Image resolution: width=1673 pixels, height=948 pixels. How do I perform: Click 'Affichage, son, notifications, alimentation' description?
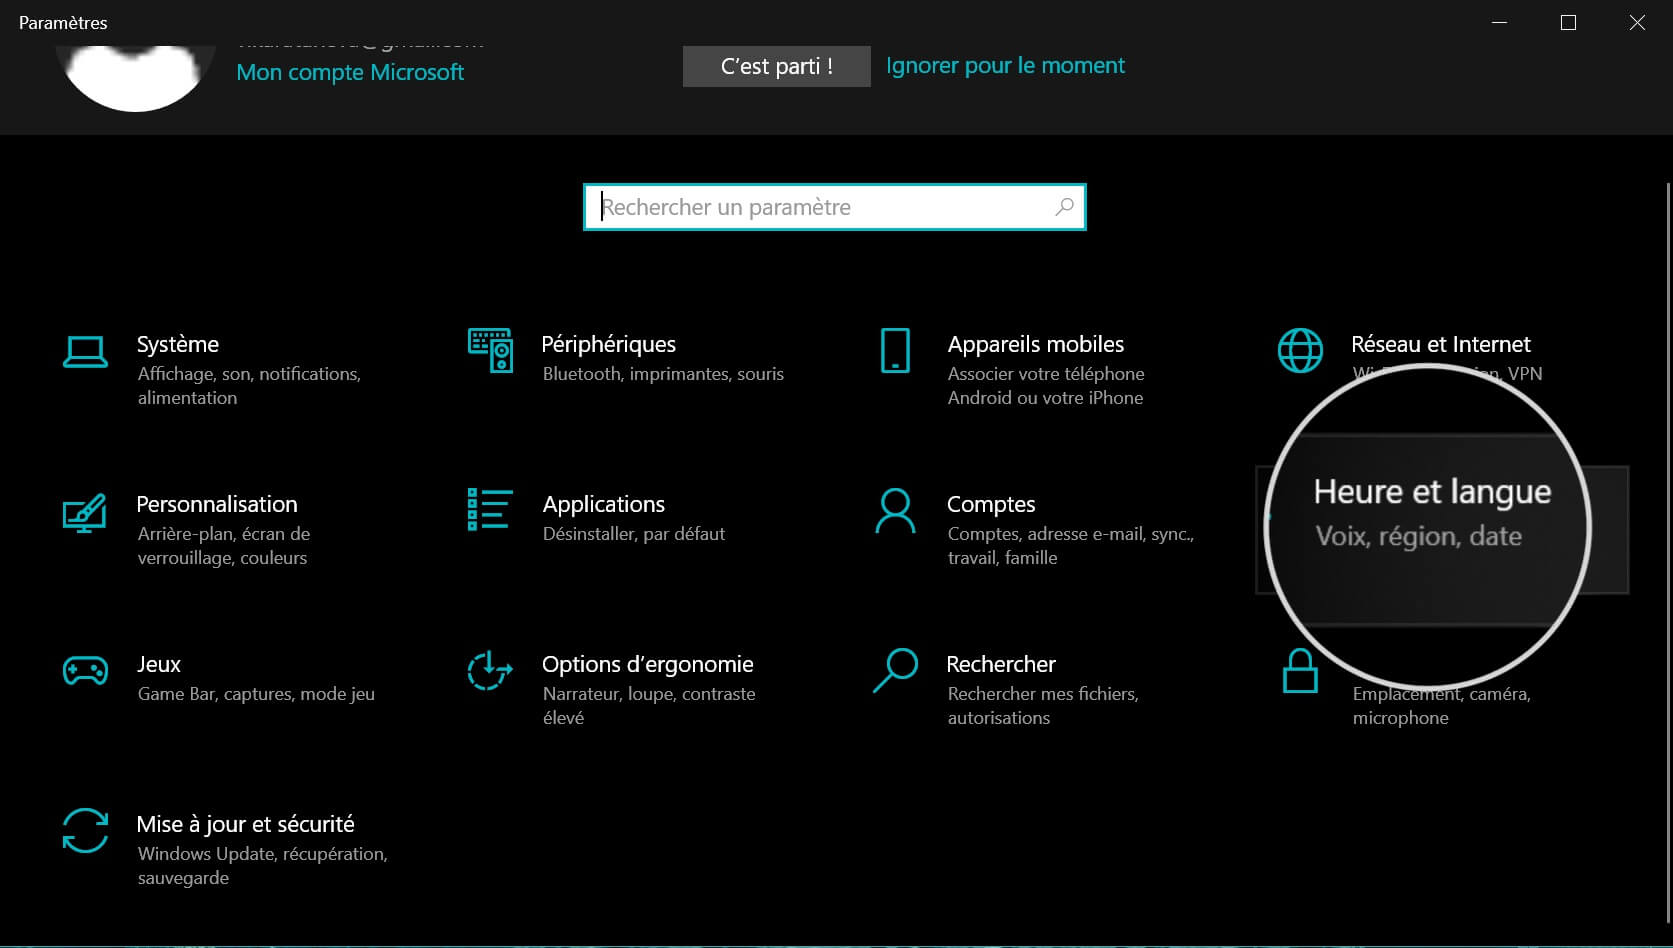point(249,385)
